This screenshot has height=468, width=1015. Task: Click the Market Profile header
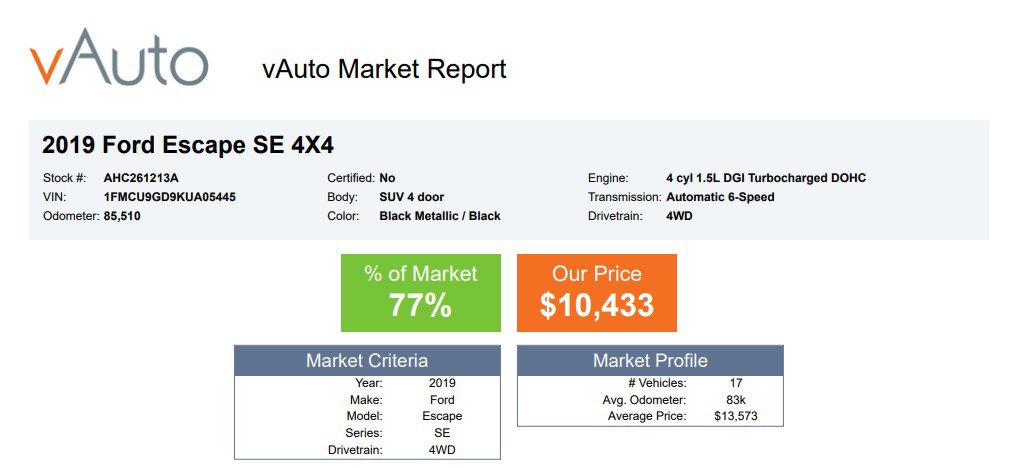(x=651, y=361)
